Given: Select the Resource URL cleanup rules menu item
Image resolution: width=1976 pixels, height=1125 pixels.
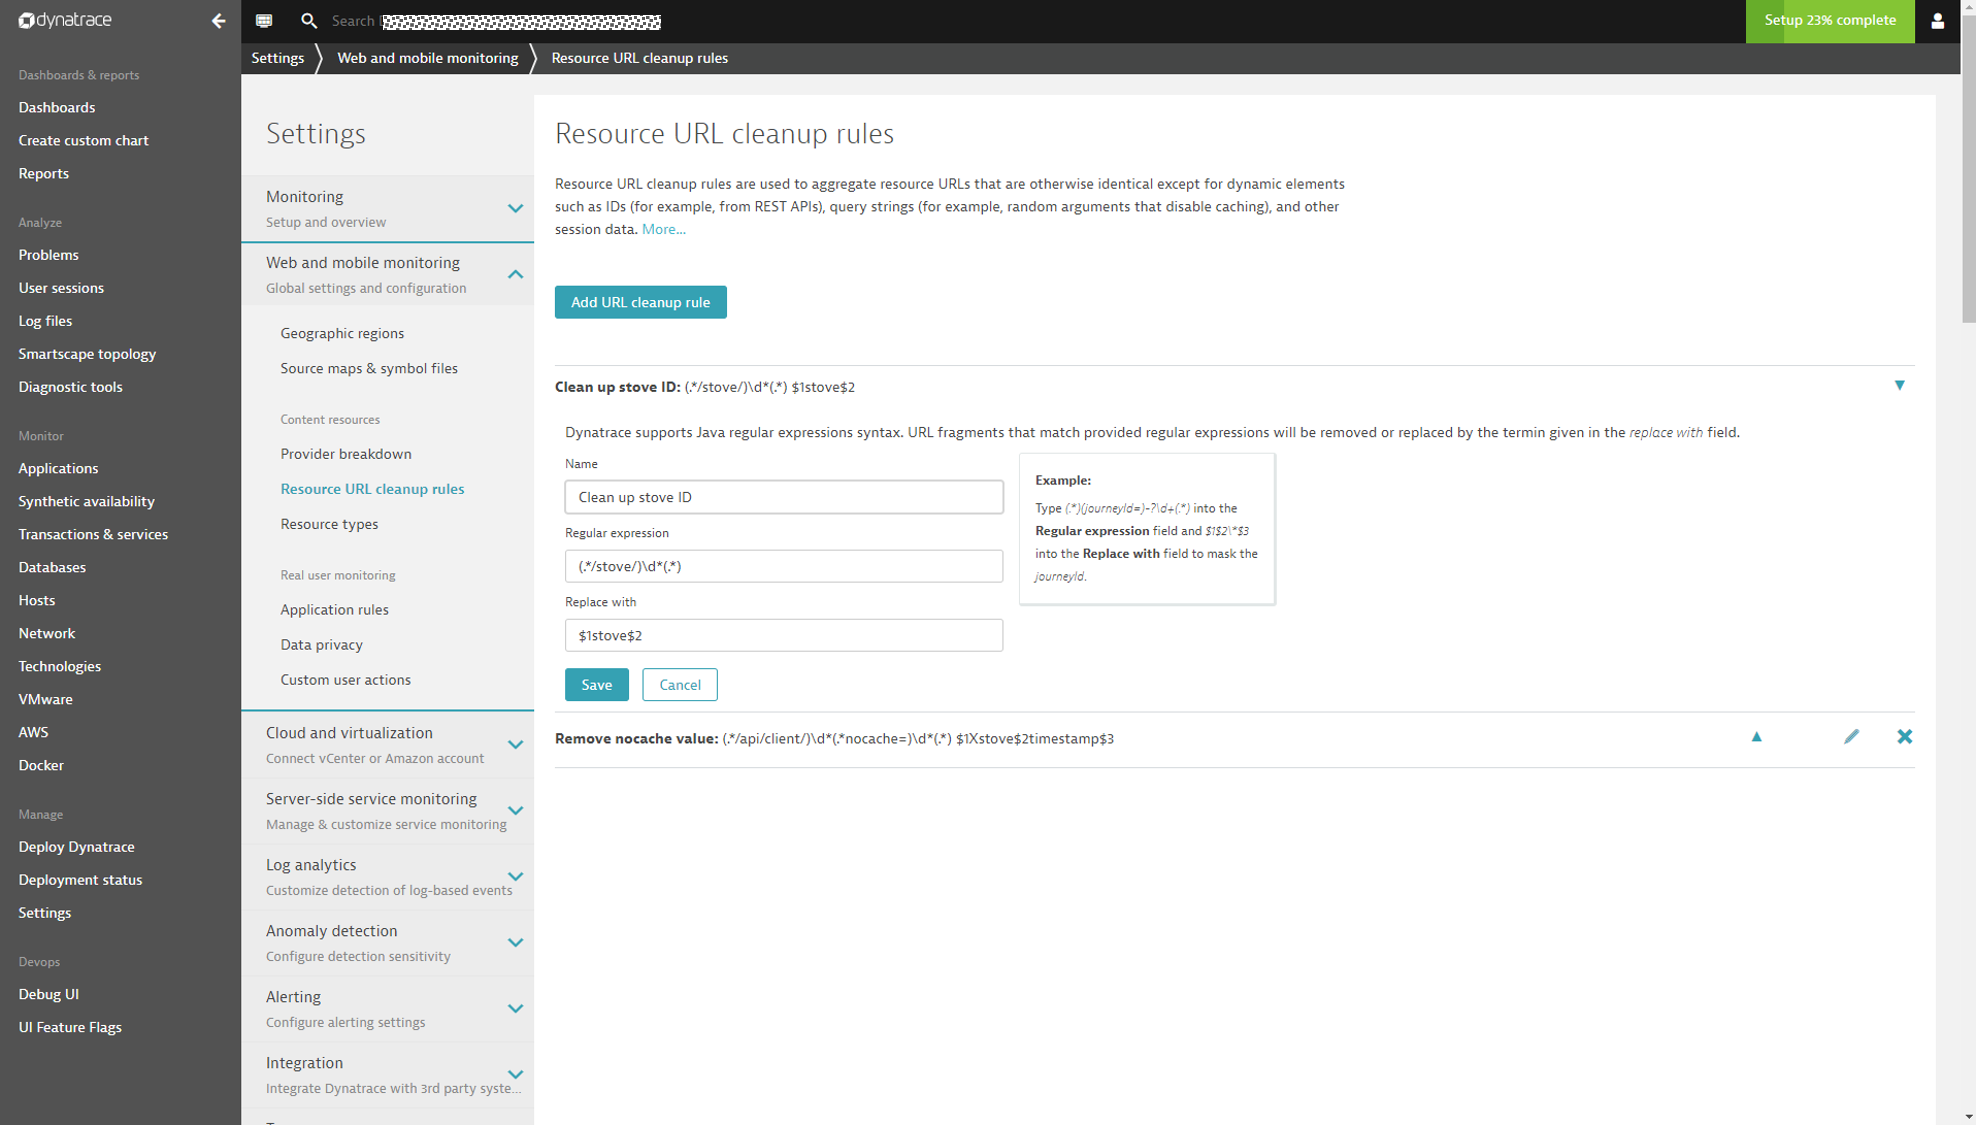Looking at the screenshot, I should click(x=370, y=489).
